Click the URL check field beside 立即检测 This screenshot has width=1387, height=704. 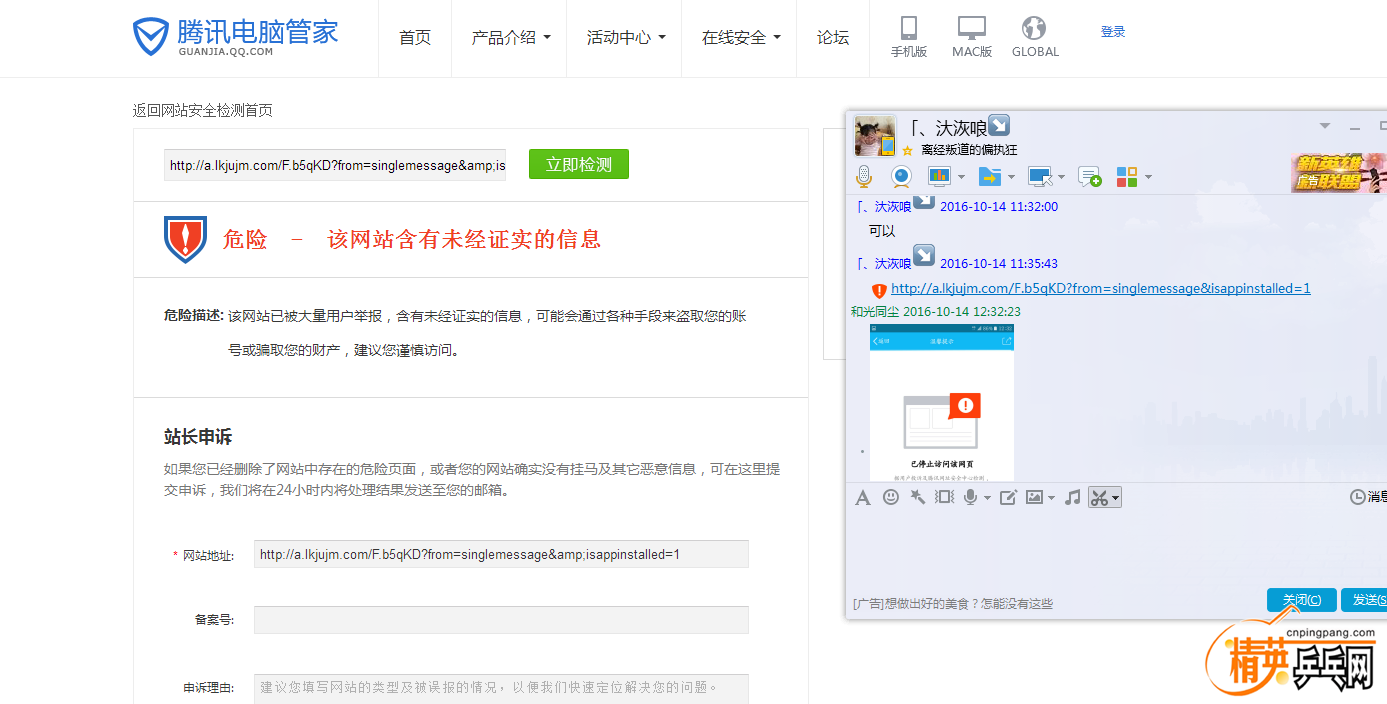[x=335, y=165]
